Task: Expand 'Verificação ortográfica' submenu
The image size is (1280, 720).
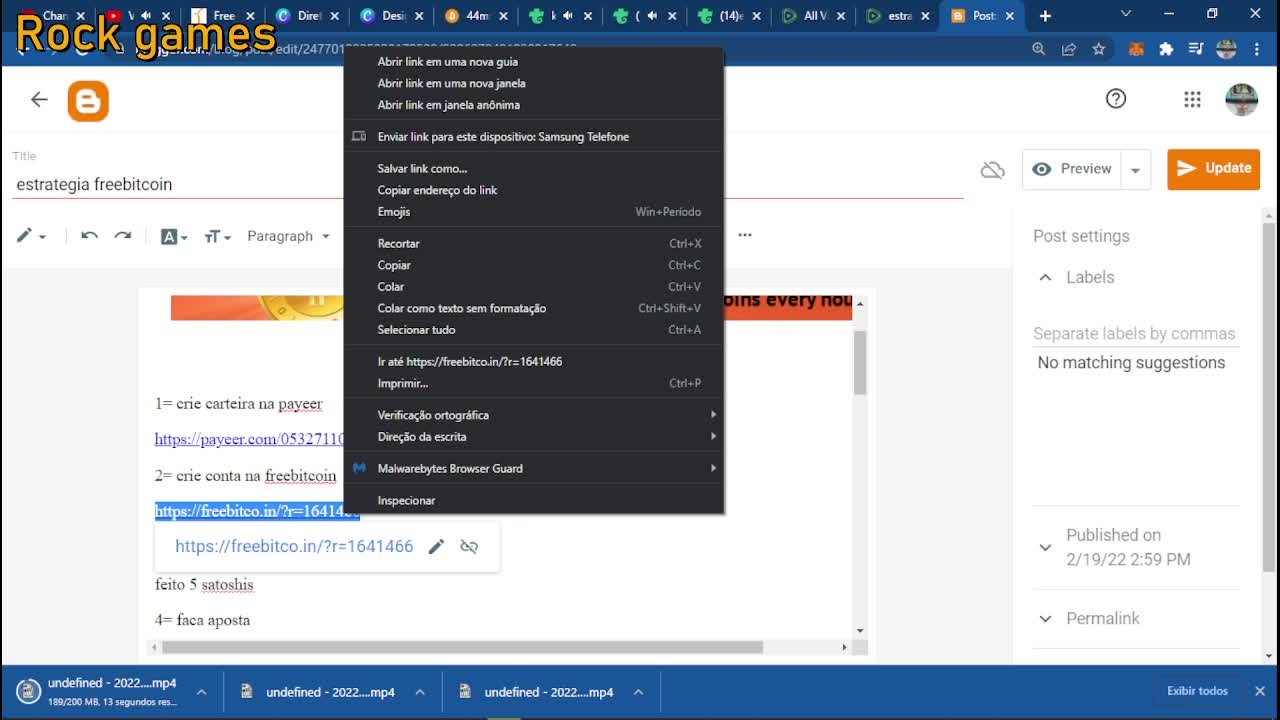Action: click(x=533, y=415)
